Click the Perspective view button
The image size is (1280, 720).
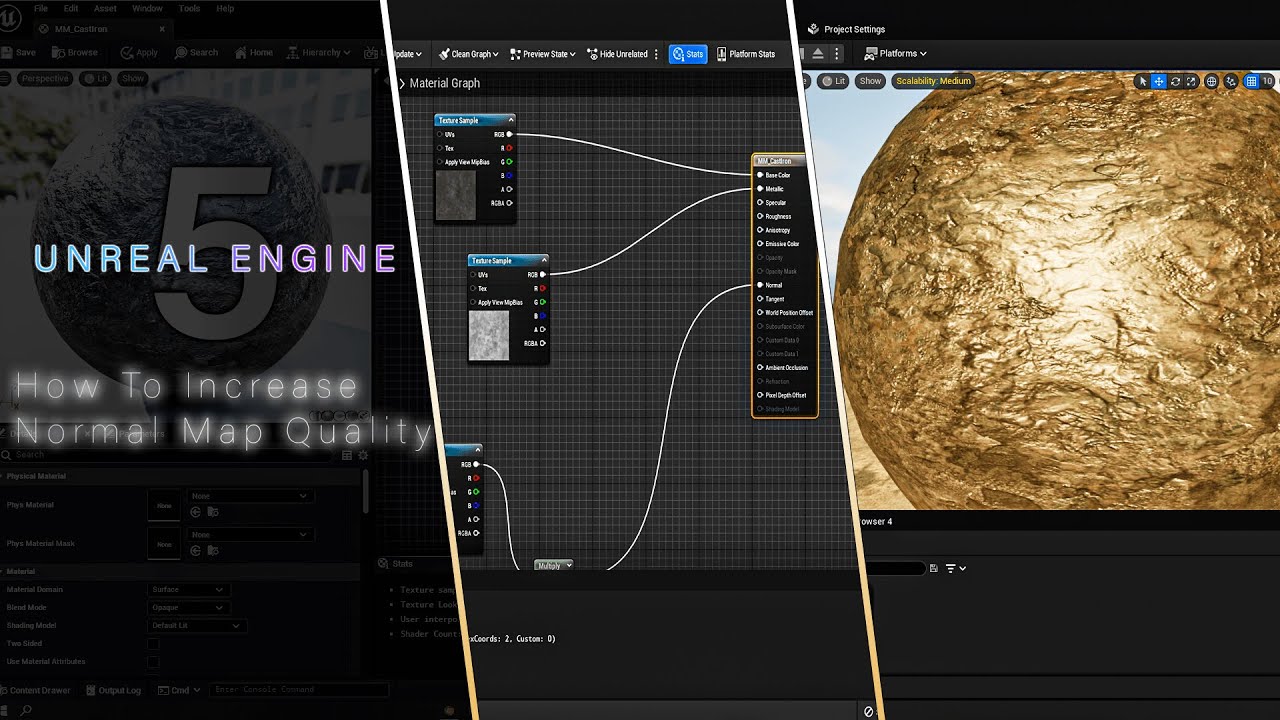coord(45,78)
